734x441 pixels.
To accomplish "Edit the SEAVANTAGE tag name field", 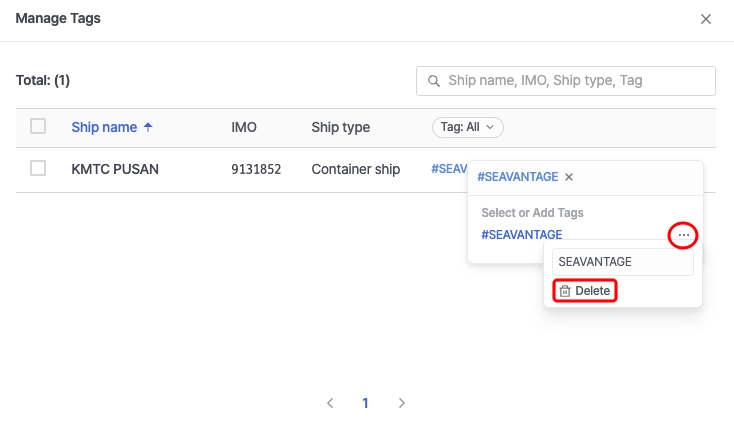I will pos(623,262).
